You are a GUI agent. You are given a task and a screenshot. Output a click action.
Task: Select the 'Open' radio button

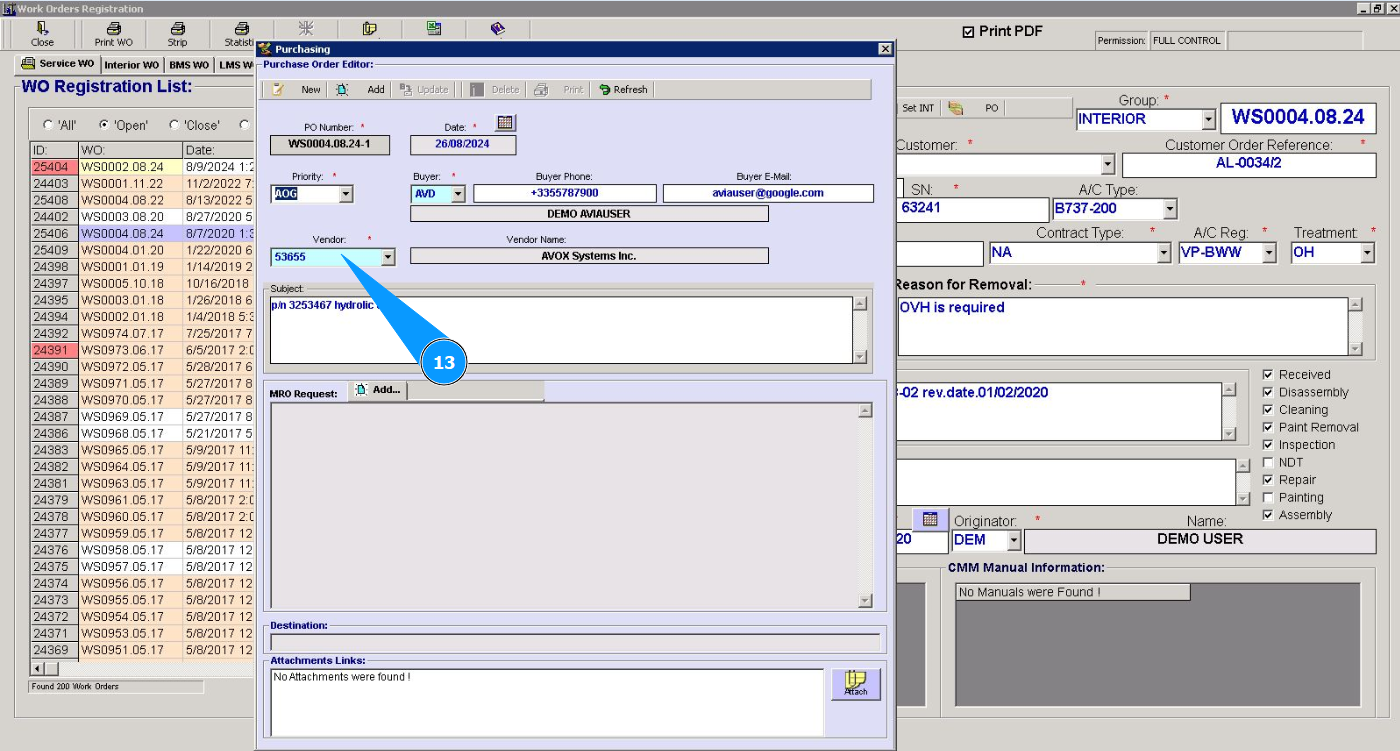pos(104,125)
